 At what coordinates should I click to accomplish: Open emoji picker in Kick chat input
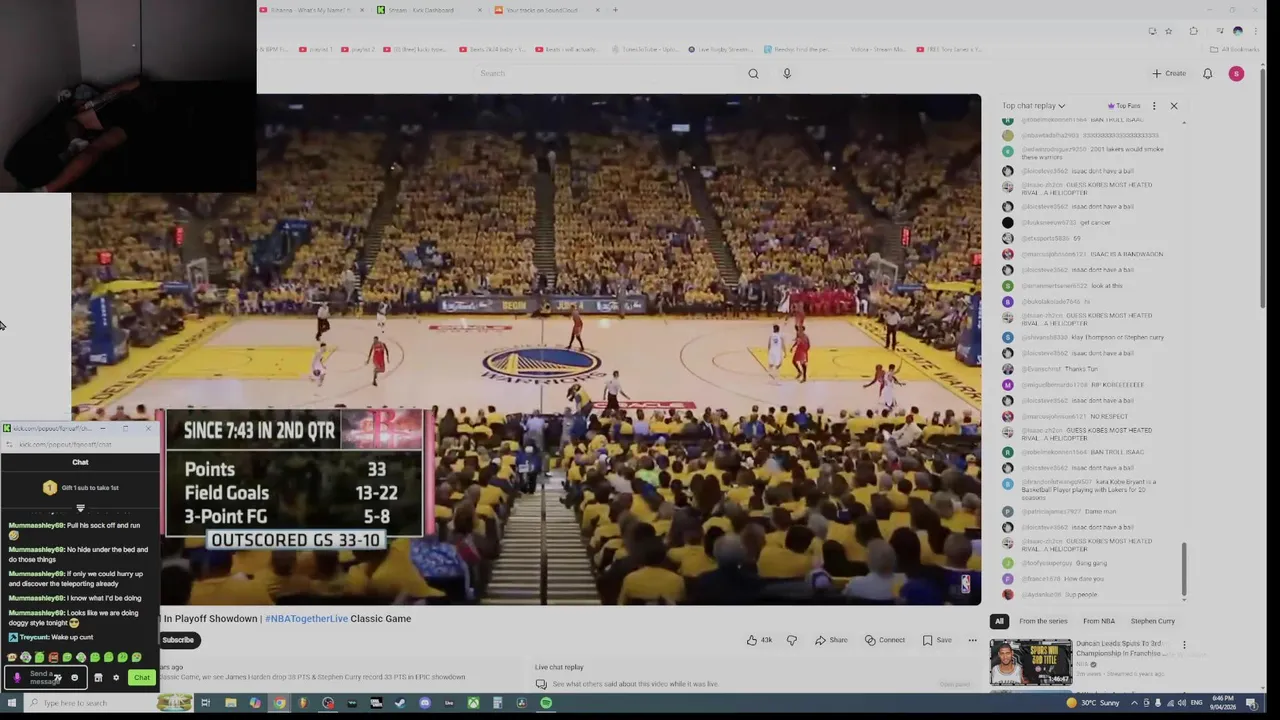coord(74,677)
